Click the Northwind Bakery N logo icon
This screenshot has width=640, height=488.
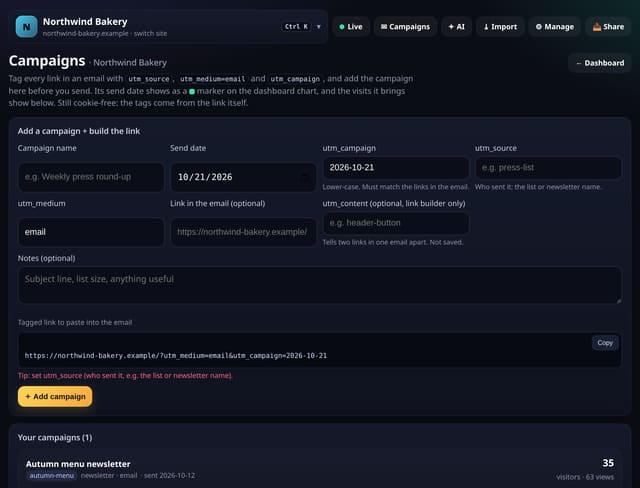click(27, 27)
